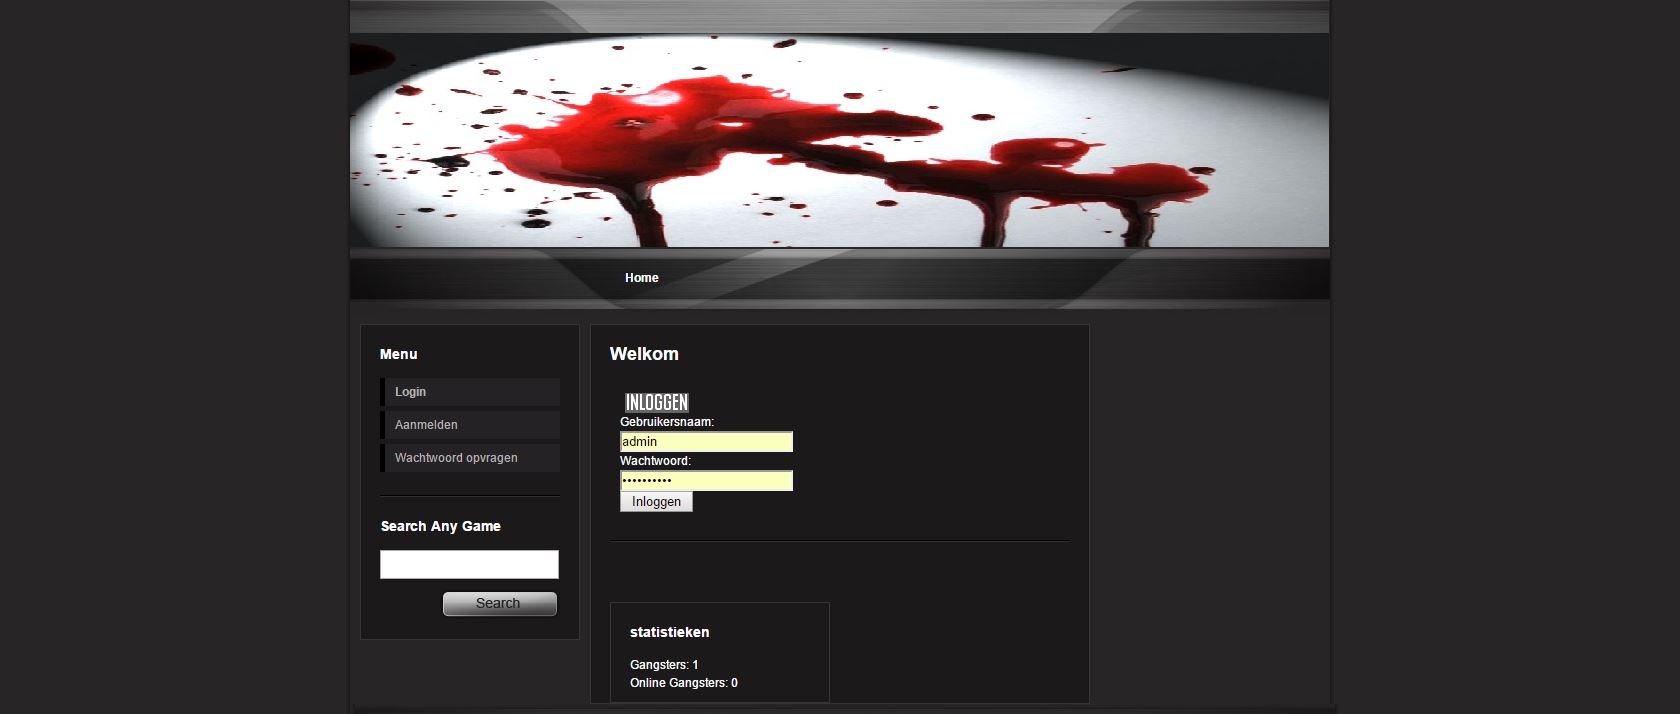Focus the Wachtwoord password field

[x=706, y=481]
